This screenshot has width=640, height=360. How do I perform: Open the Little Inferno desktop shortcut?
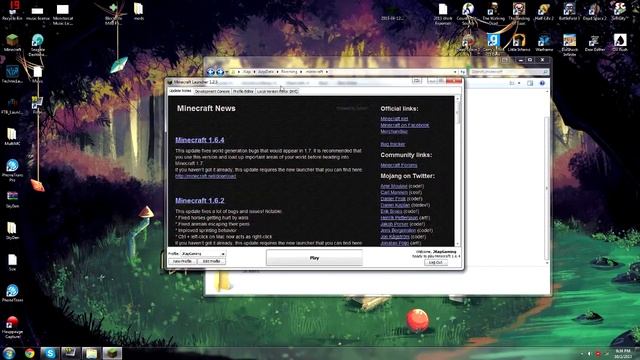(x=519, y=42)
